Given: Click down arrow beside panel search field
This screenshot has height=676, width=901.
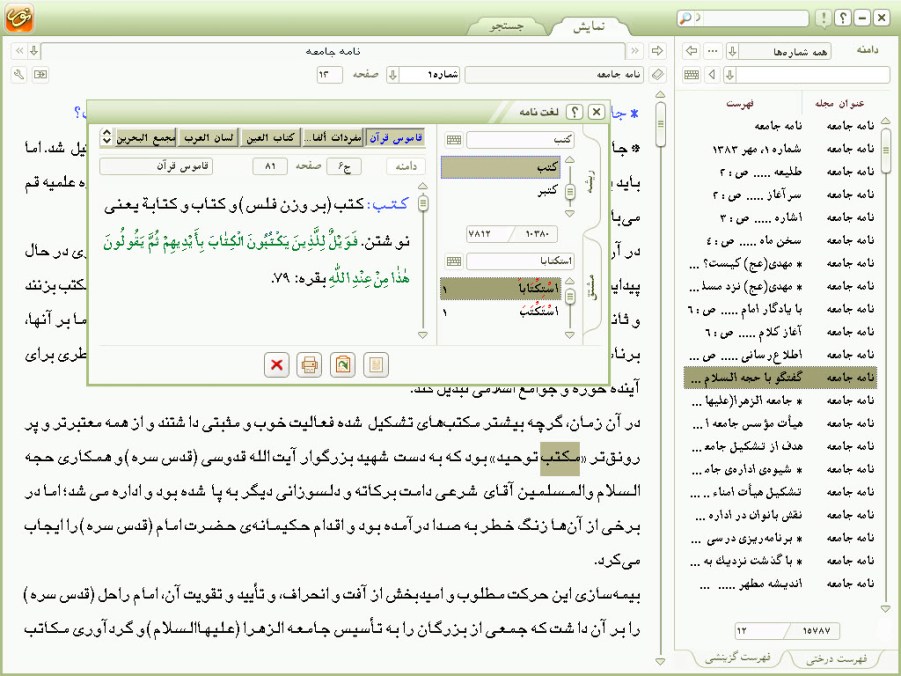Looking at the screenshot, I should [x=730, y=74].
